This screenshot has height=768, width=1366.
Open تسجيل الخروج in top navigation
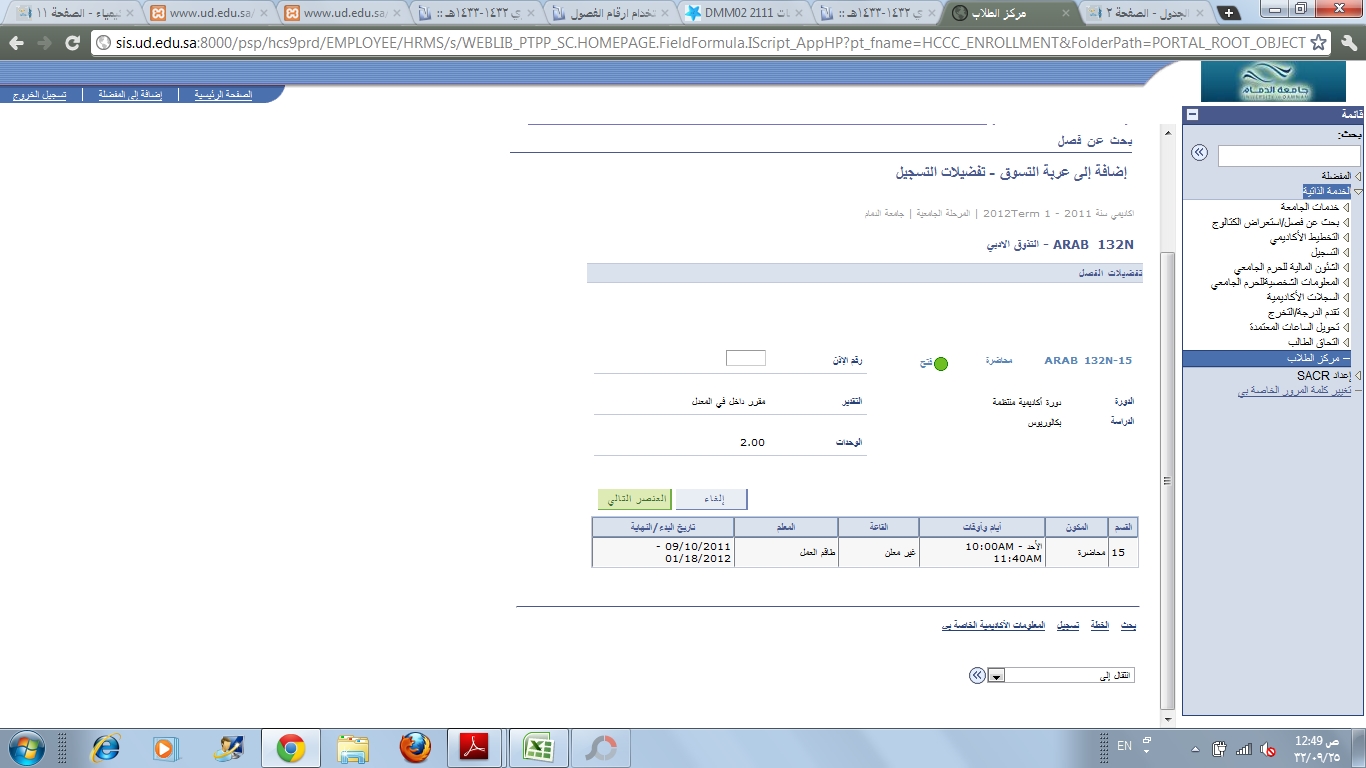40,95
